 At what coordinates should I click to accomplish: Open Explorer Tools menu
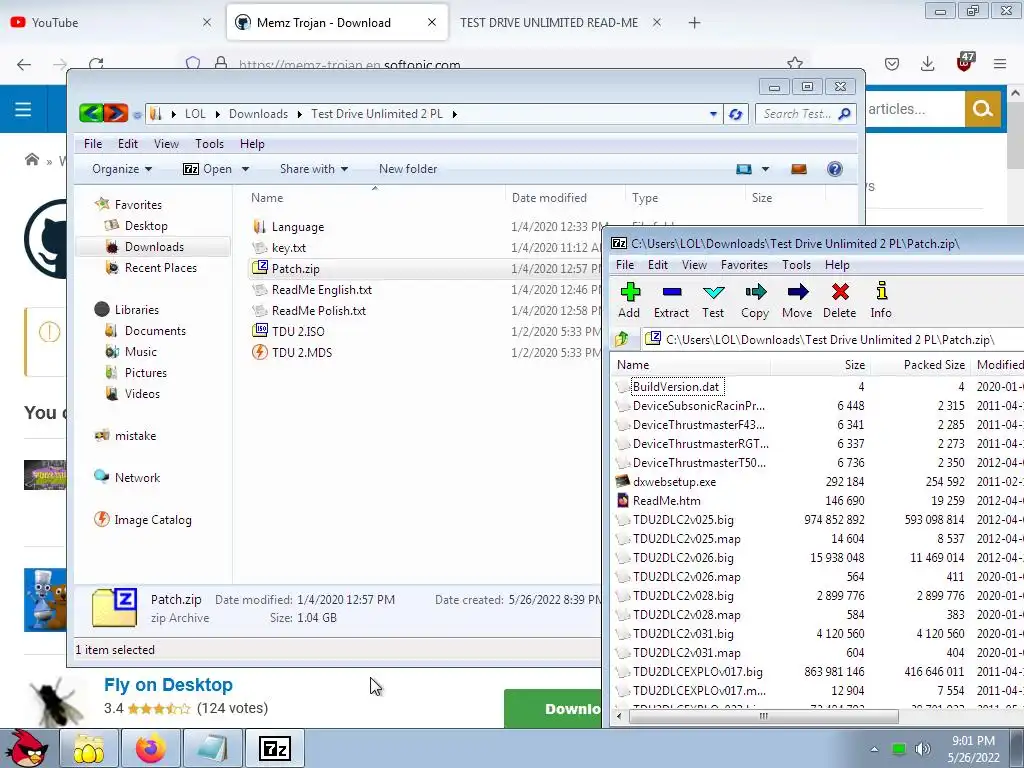[209, 144]
